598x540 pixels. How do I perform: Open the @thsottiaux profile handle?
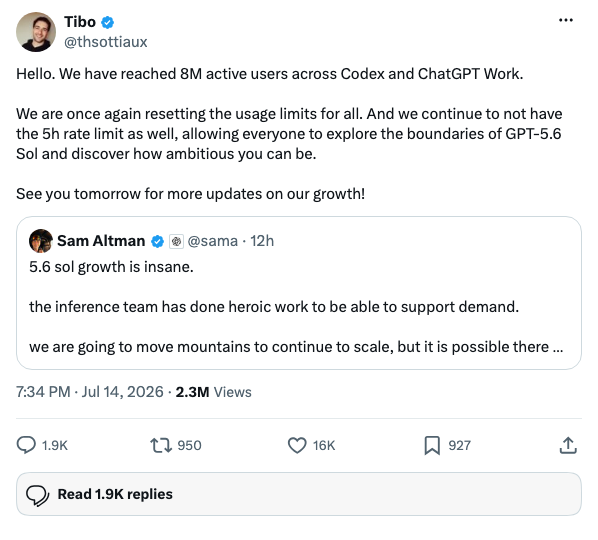tap(105, 42)
